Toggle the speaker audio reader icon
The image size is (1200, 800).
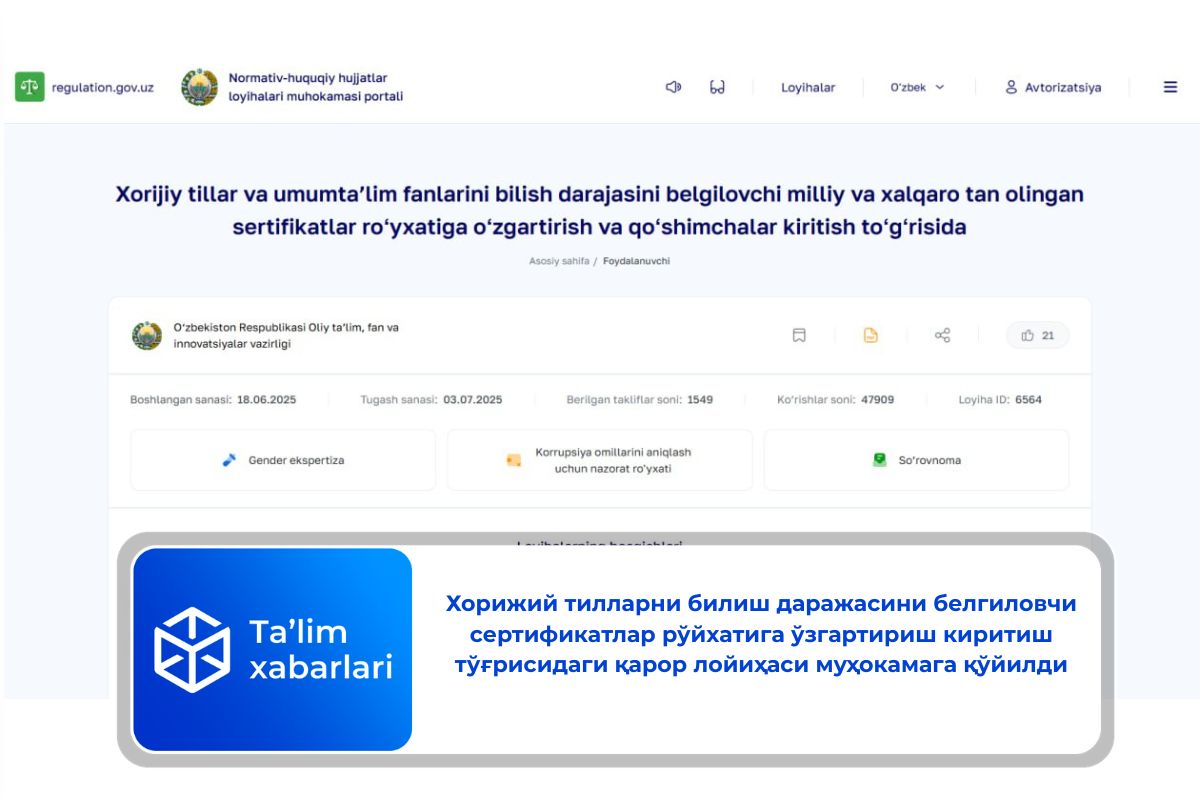pyautogui.click(x=673, y=87)
